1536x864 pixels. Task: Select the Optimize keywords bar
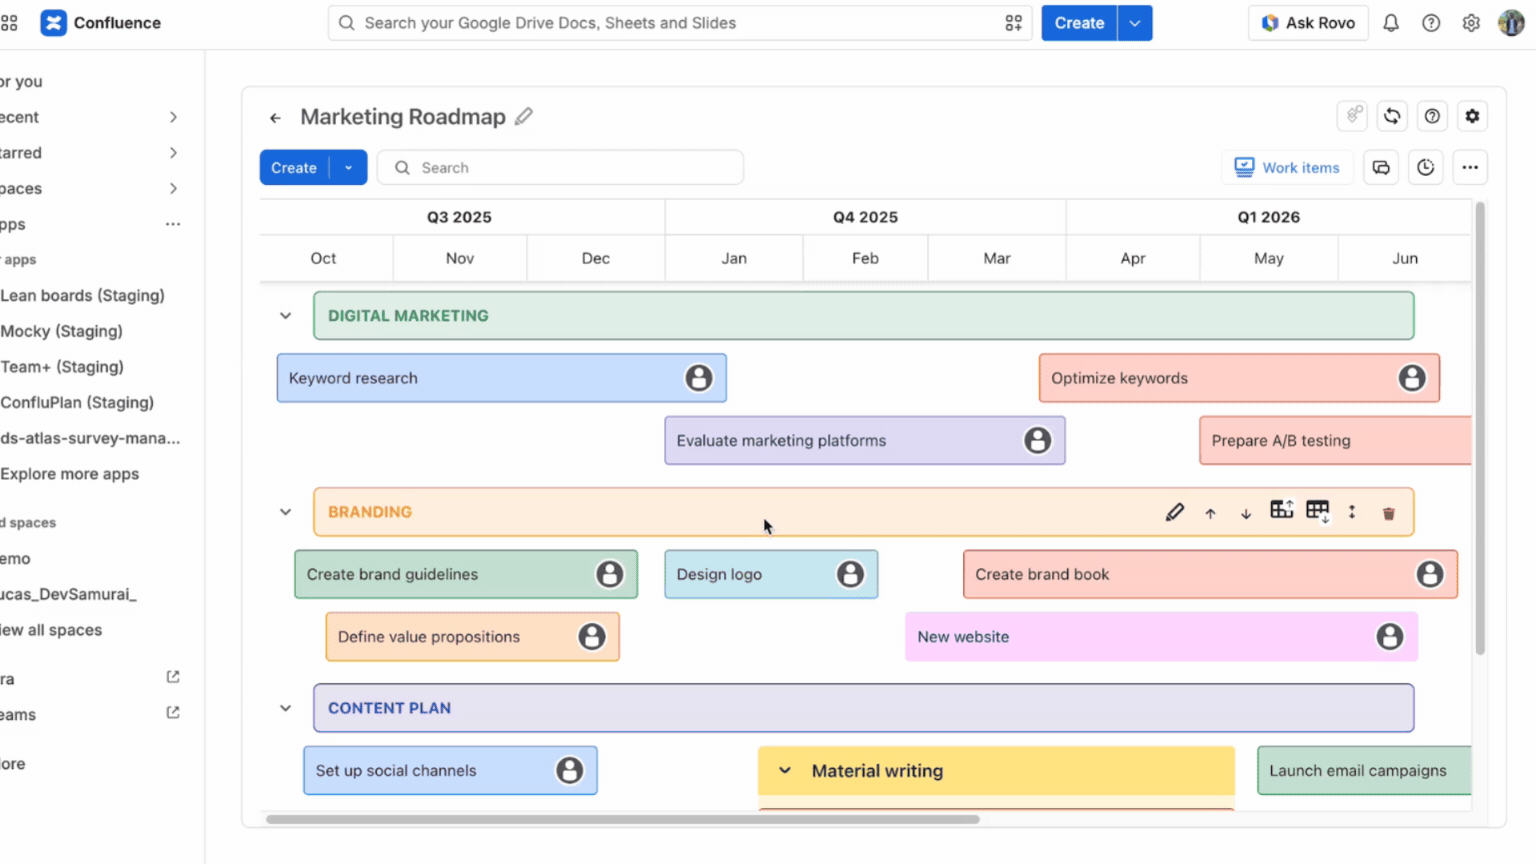(x=1239, y=378)
